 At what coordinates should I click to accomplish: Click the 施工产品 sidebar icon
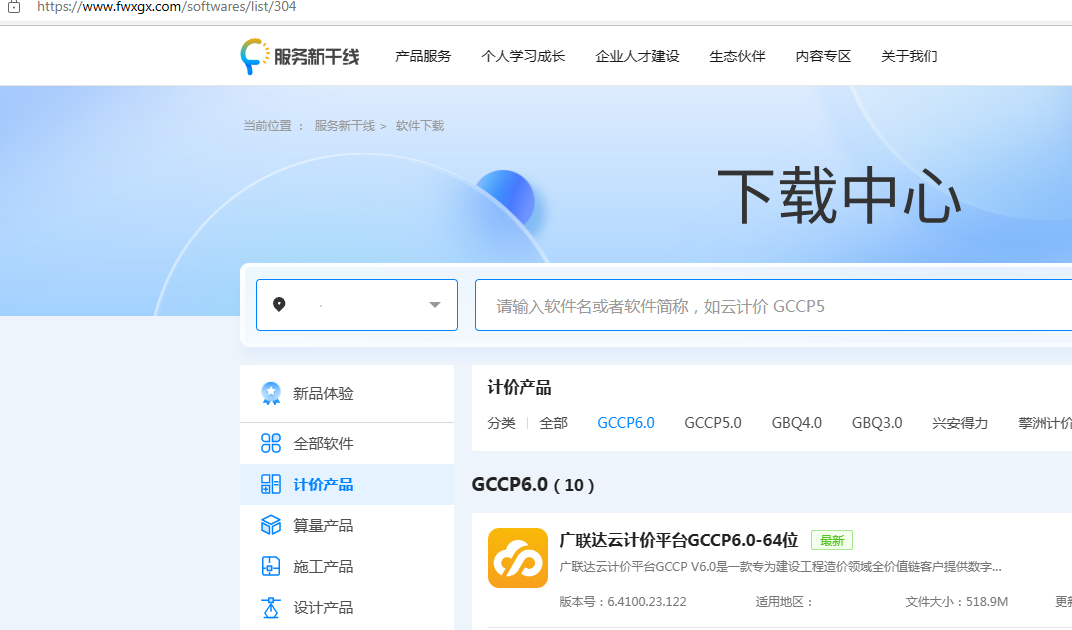(271, 566)
